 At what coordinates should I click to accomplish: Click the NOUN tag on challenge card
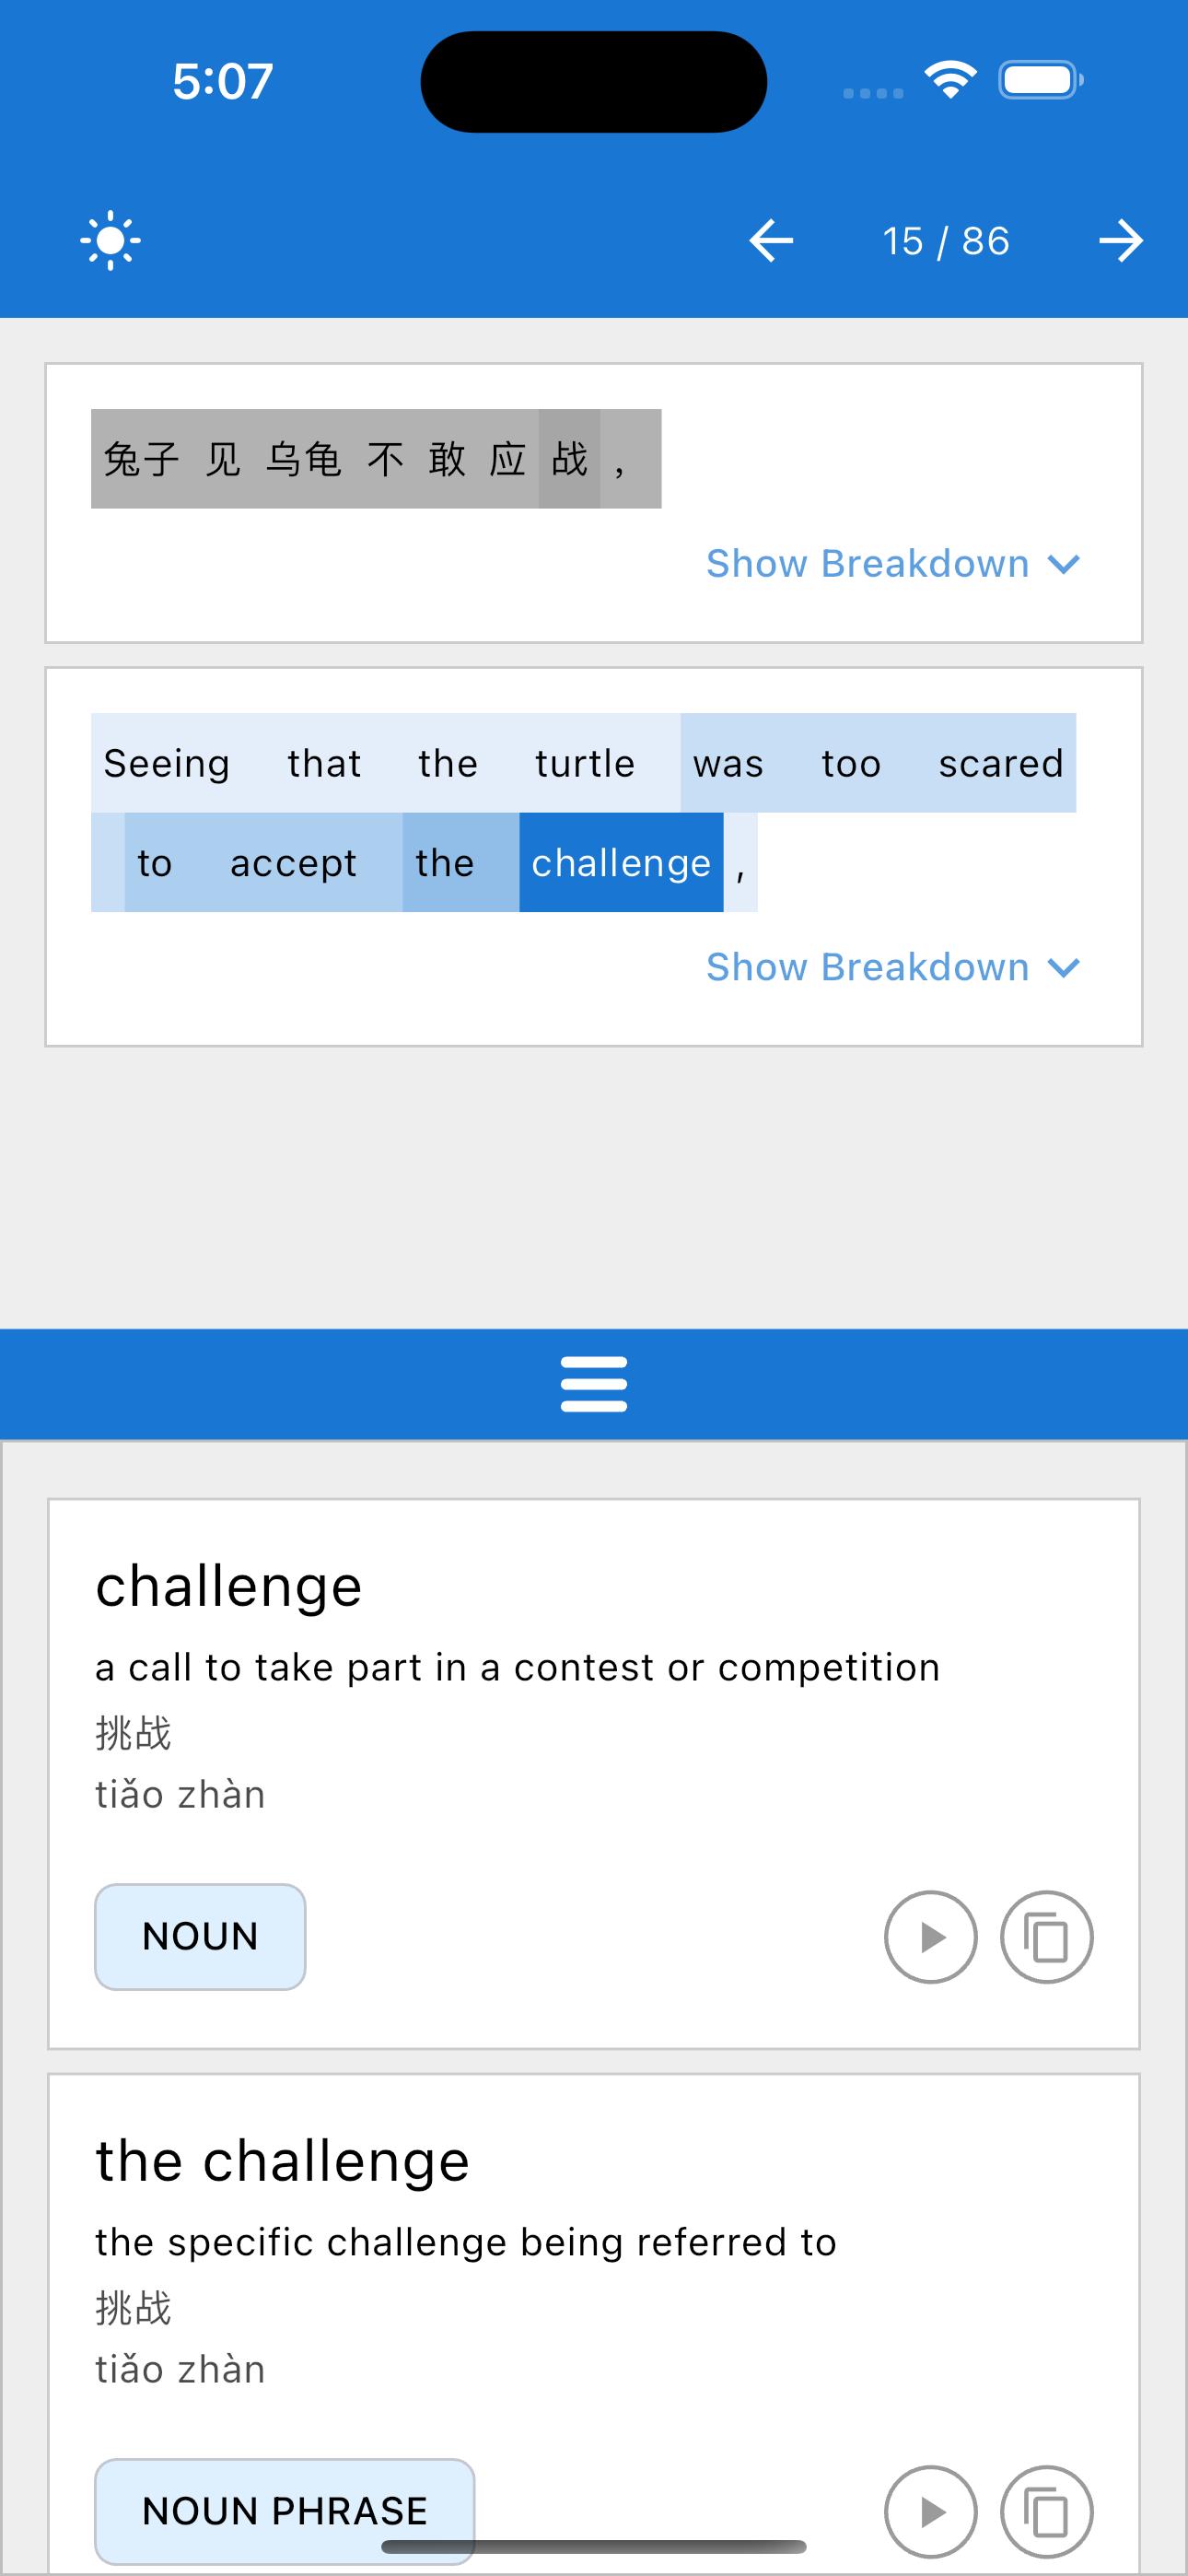200,1937
